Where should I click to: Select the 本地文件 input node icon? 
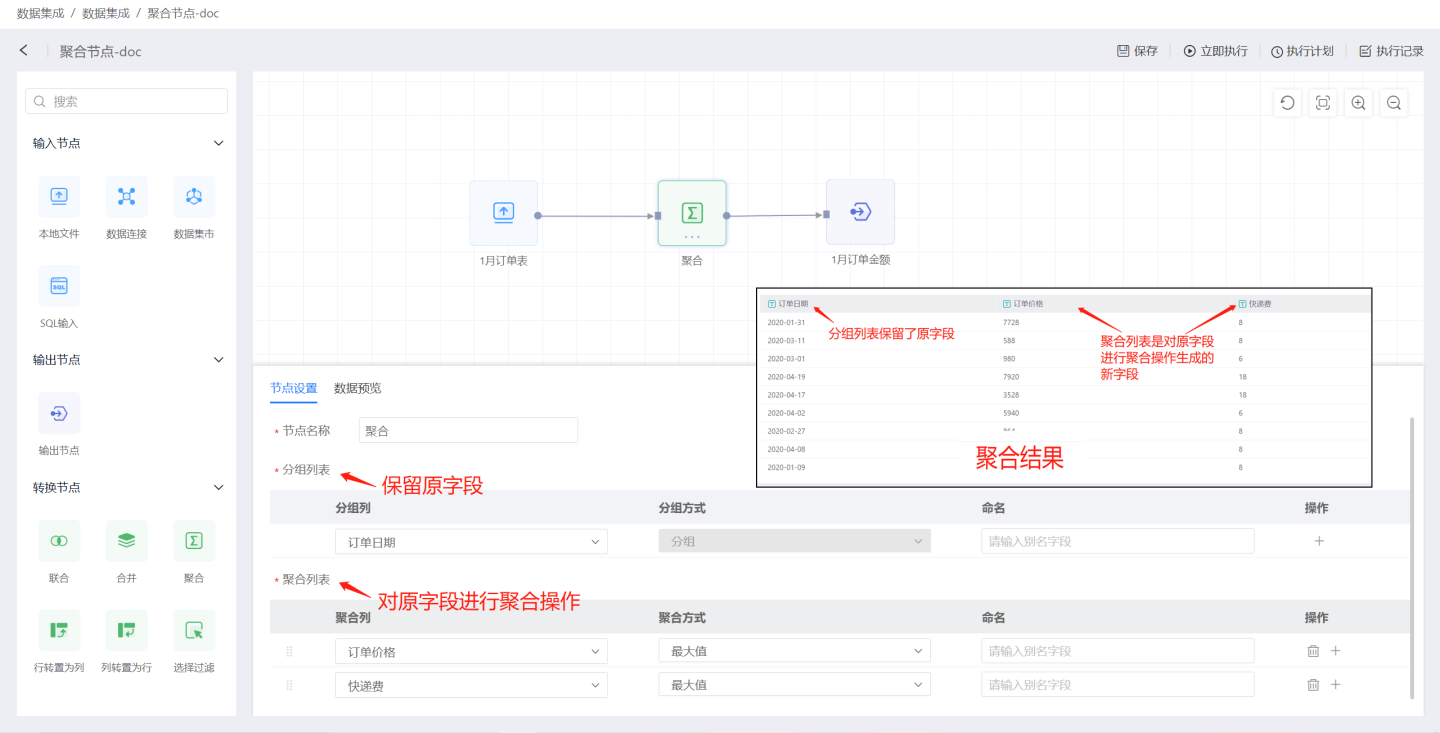click(x=59, y=197)
